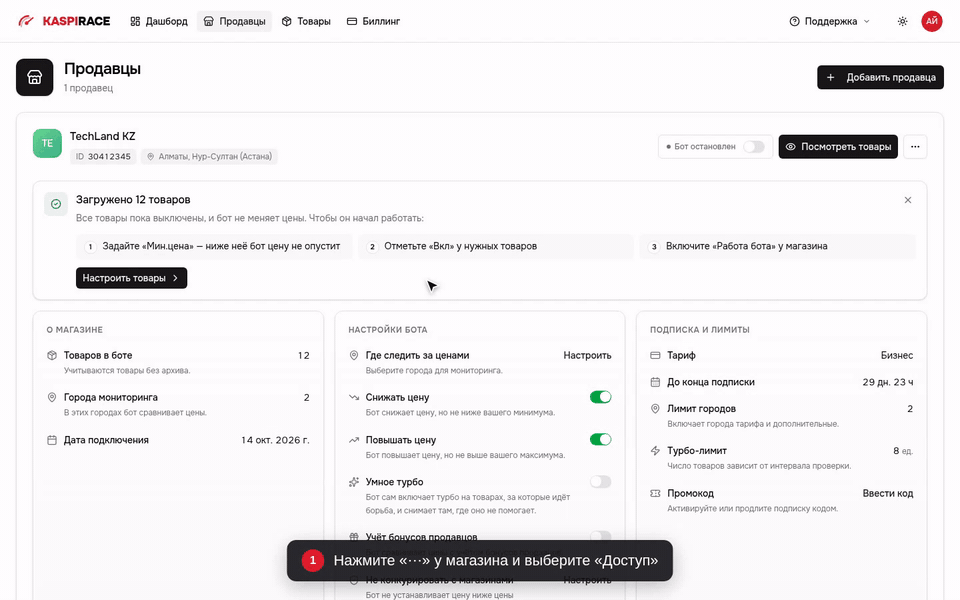
Task: Click the 'TechLand KZ' store name
Action: pos(102,137)
